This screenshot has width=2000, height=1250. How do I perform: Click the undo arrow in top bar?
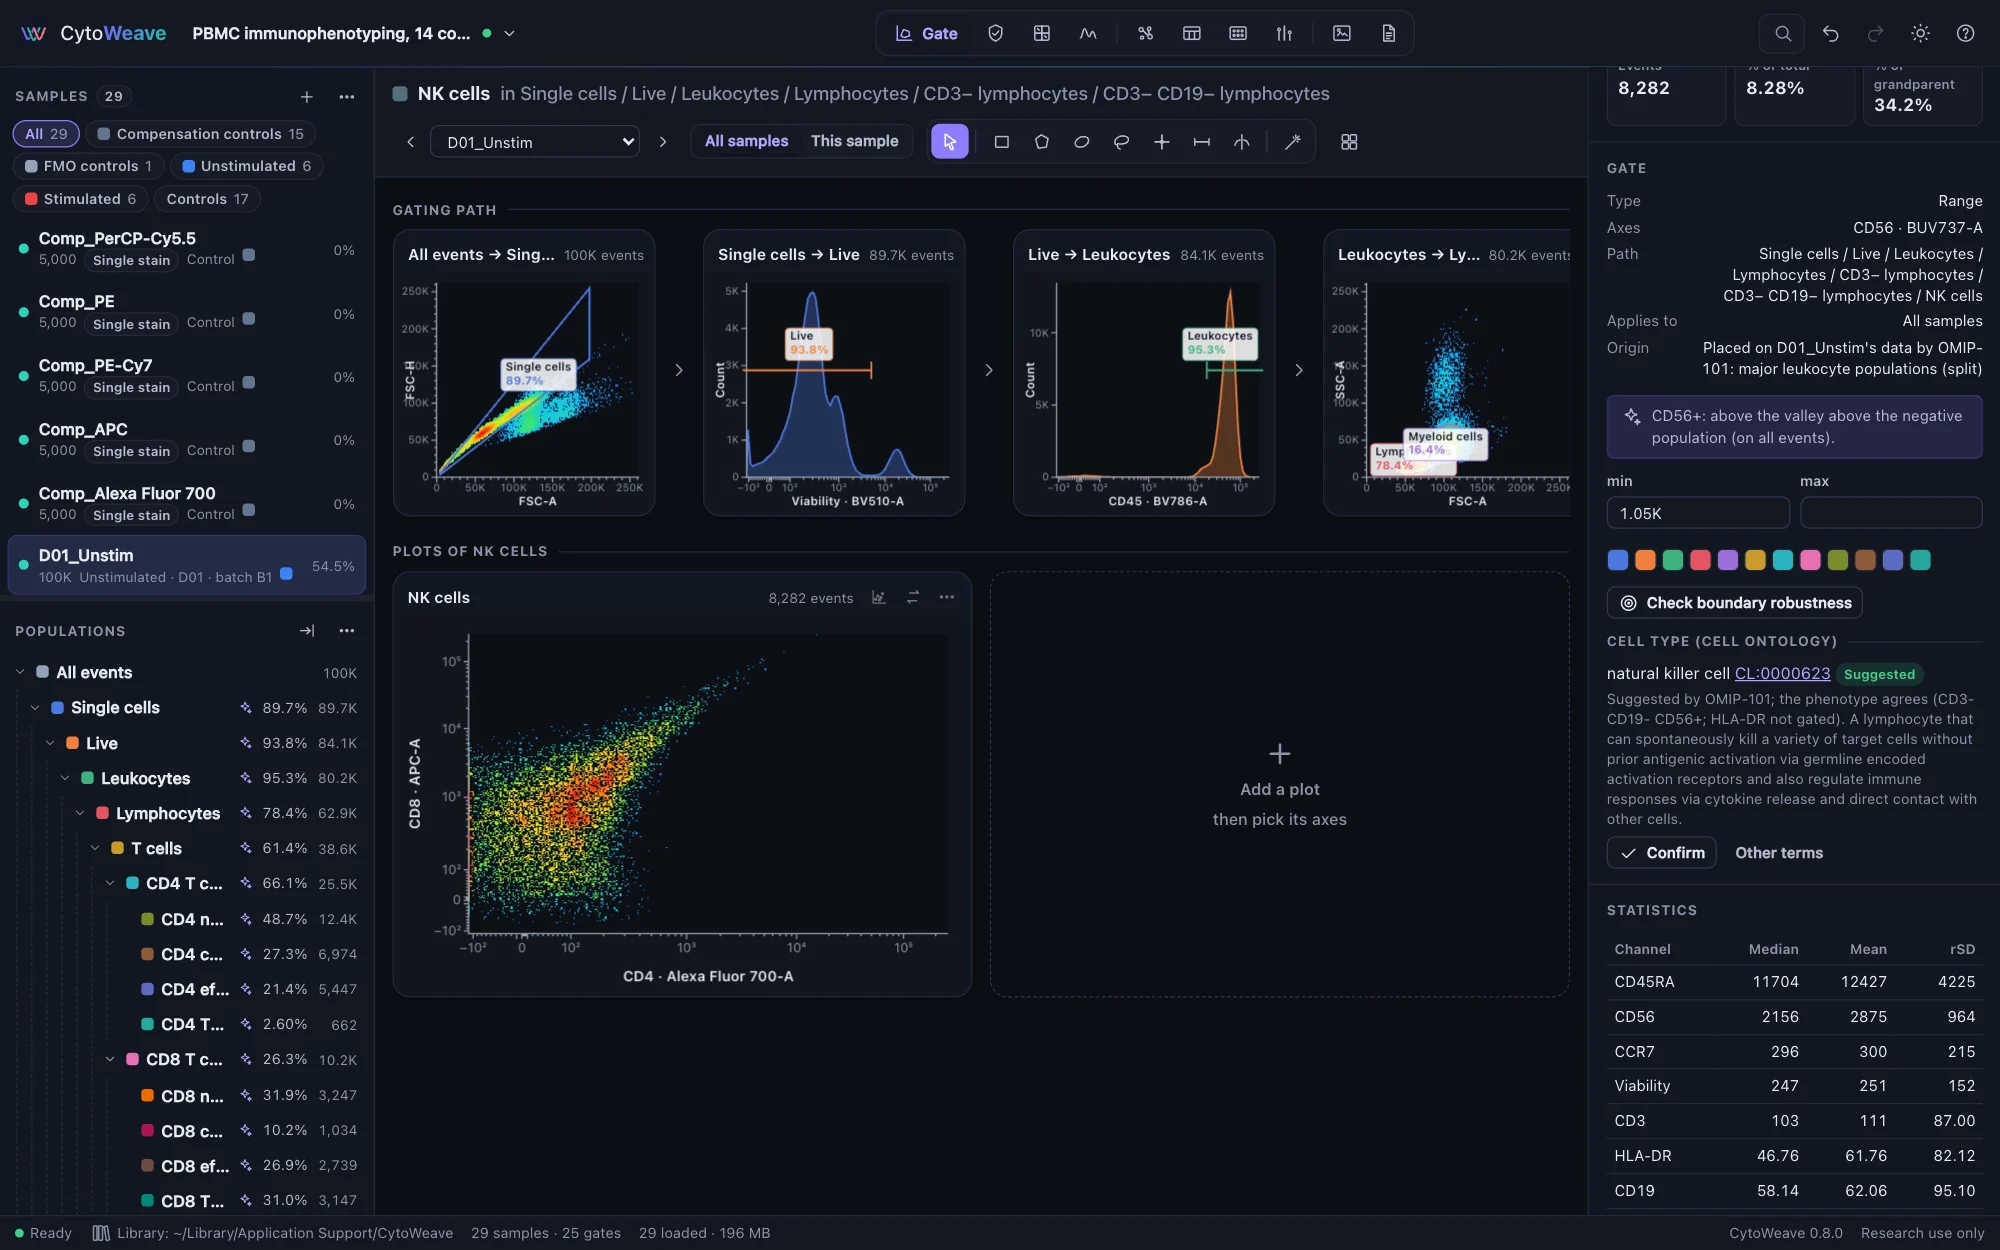[x=1830, y=33]
